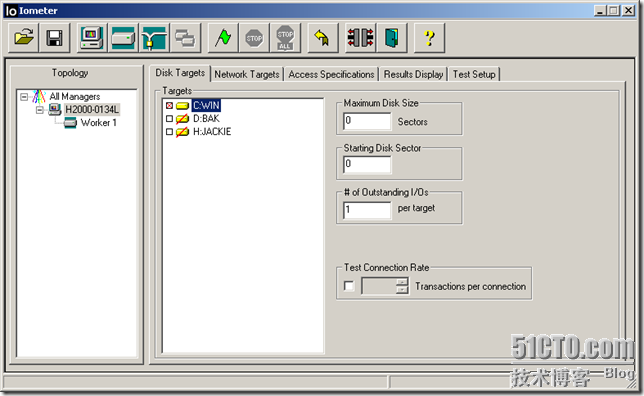Collapse the H2000-0134L tree node
This screenshot has height=396, width=644.
(39, 110)
